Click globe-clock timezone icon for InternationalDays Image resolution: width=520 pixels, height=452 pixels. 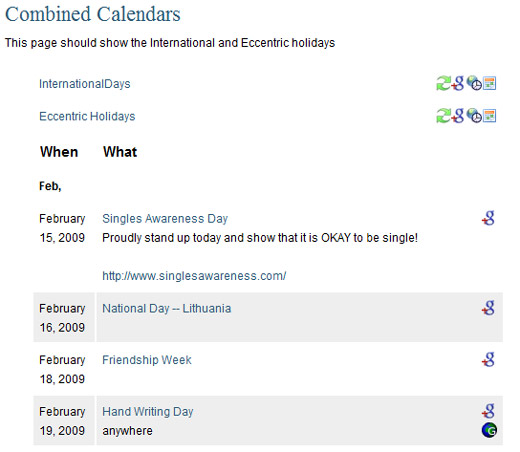click(x=474, y=83)
